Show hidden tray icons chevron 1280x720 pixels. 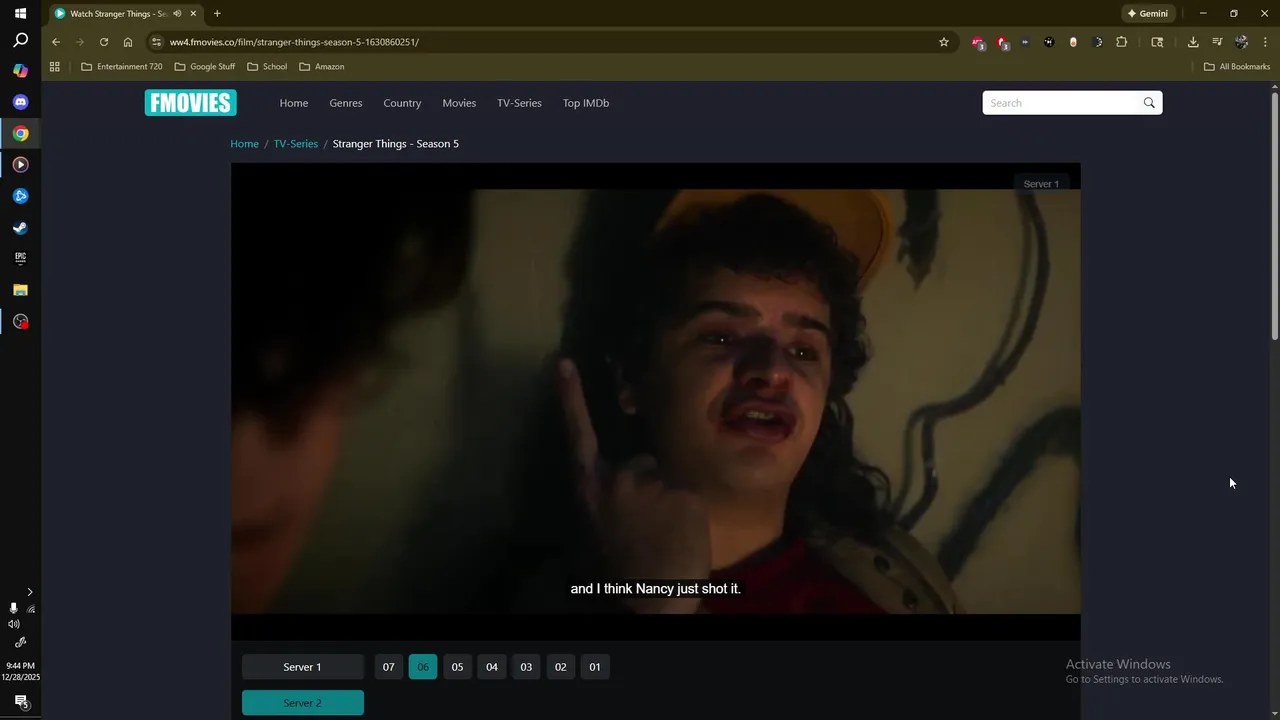[29, 592]
